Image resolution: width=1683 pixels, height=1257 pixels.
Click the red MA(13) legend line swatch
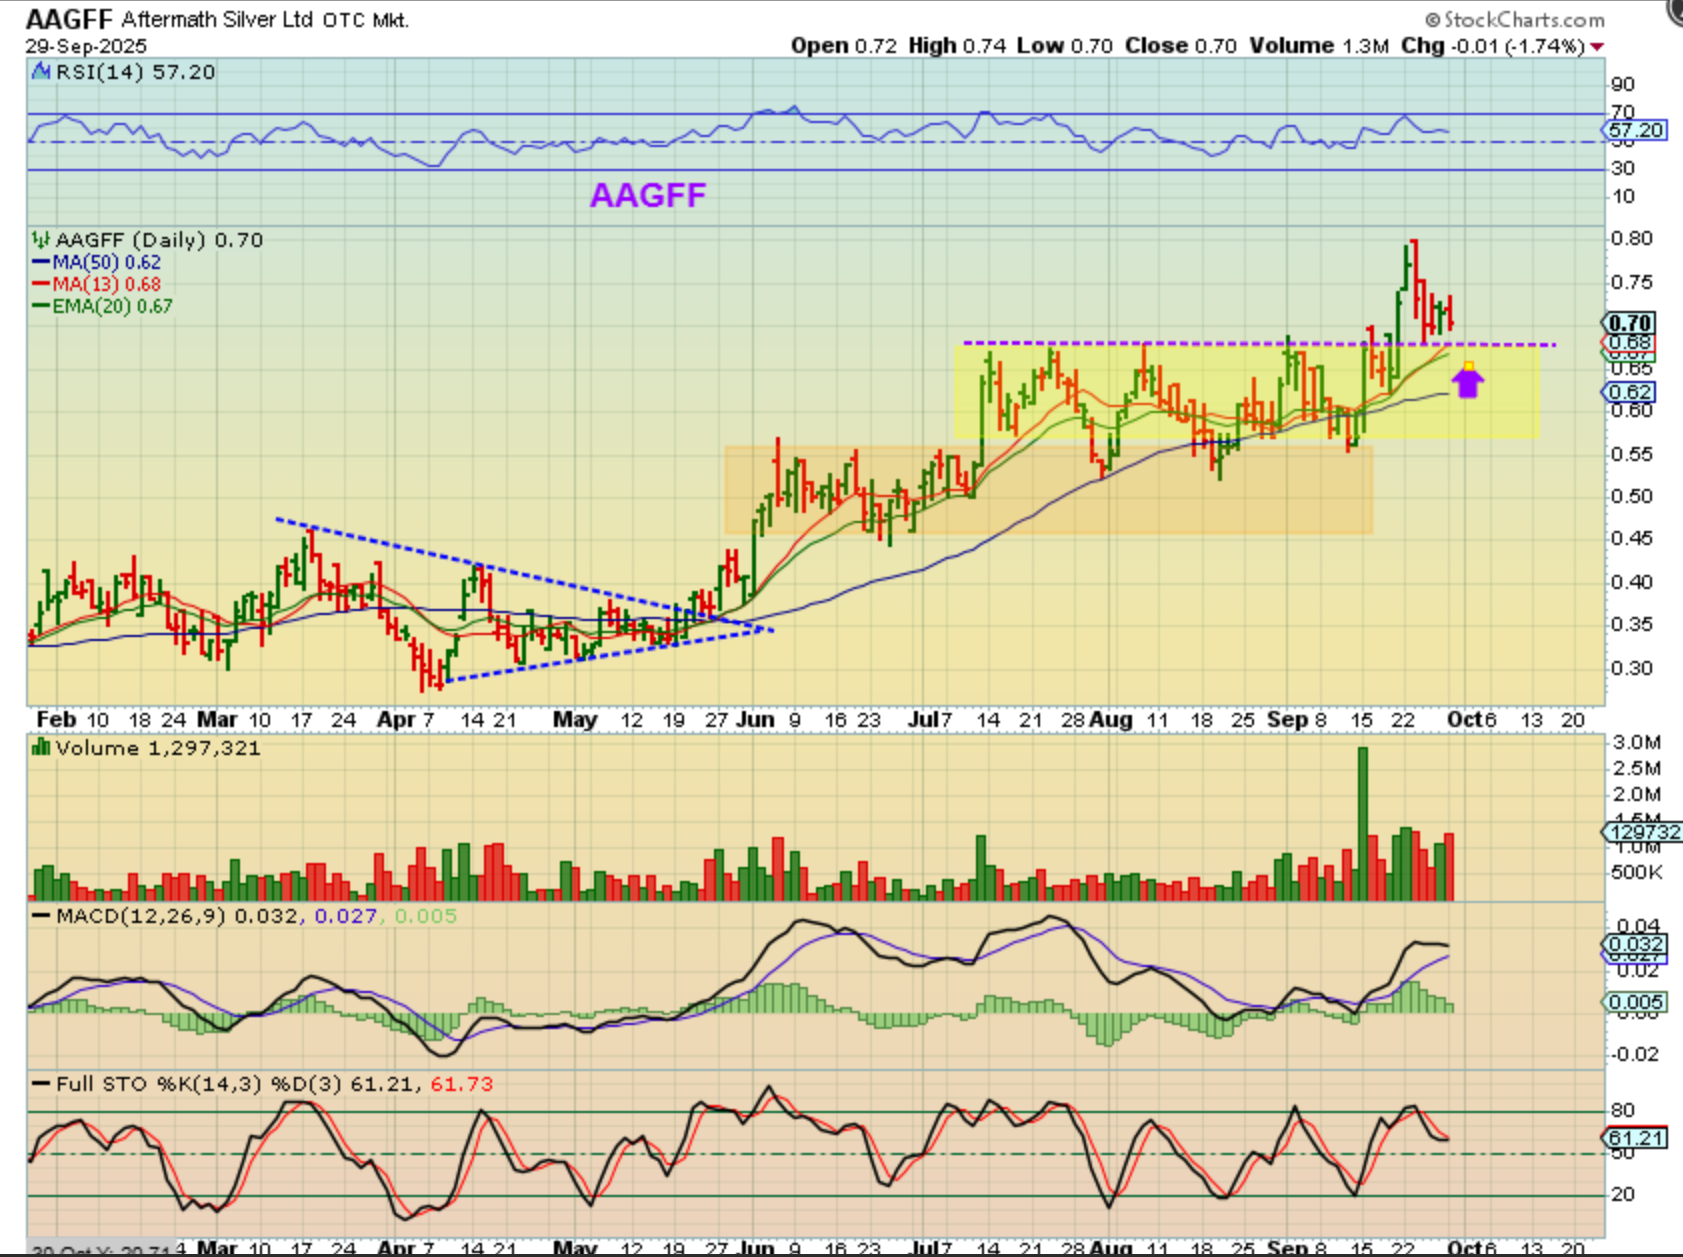click(41, 285)
